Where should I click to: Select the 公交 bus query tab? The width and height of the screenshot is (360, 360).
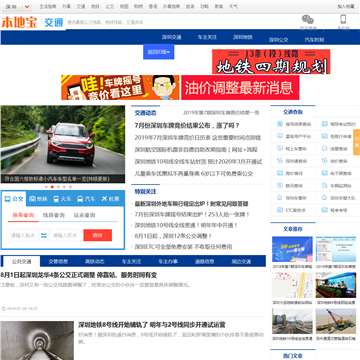(x=14, y=199)
